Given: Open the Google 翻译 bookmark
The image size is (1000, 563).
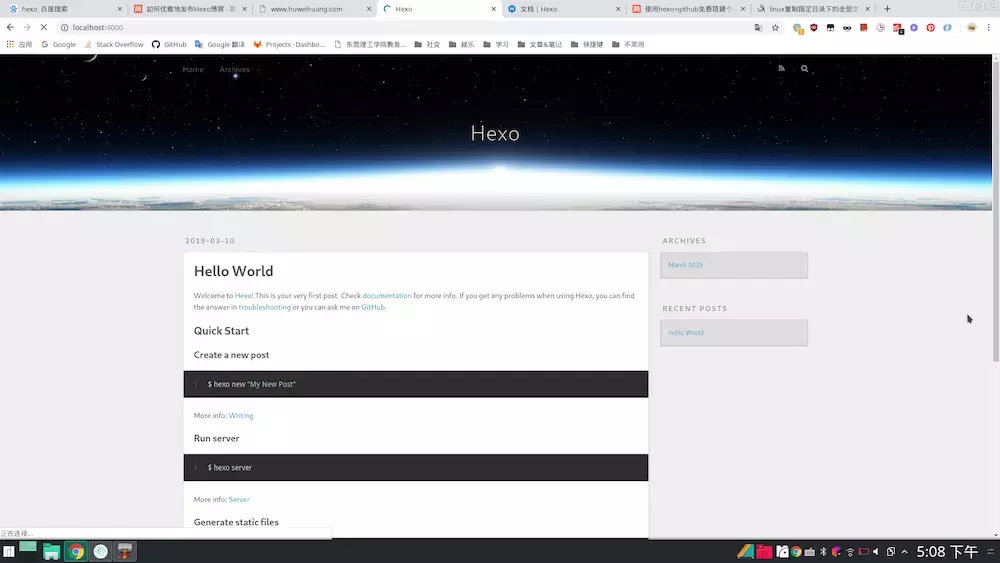Looking at the screenshot, I should coord(219,45).
